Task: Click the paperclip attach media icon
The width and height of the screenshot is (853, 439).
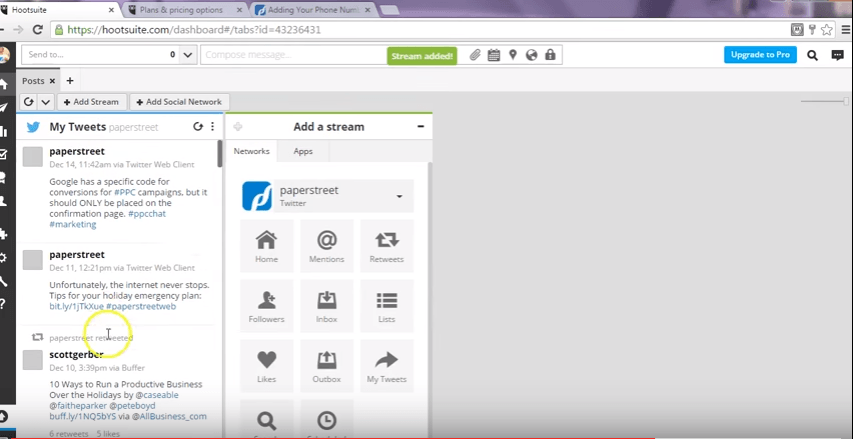Action: click(475, 55)
